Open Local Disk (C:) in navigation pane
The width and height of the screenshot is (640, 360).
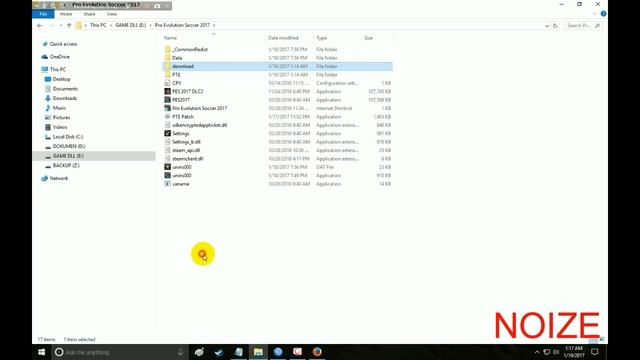tap(67, 137)
